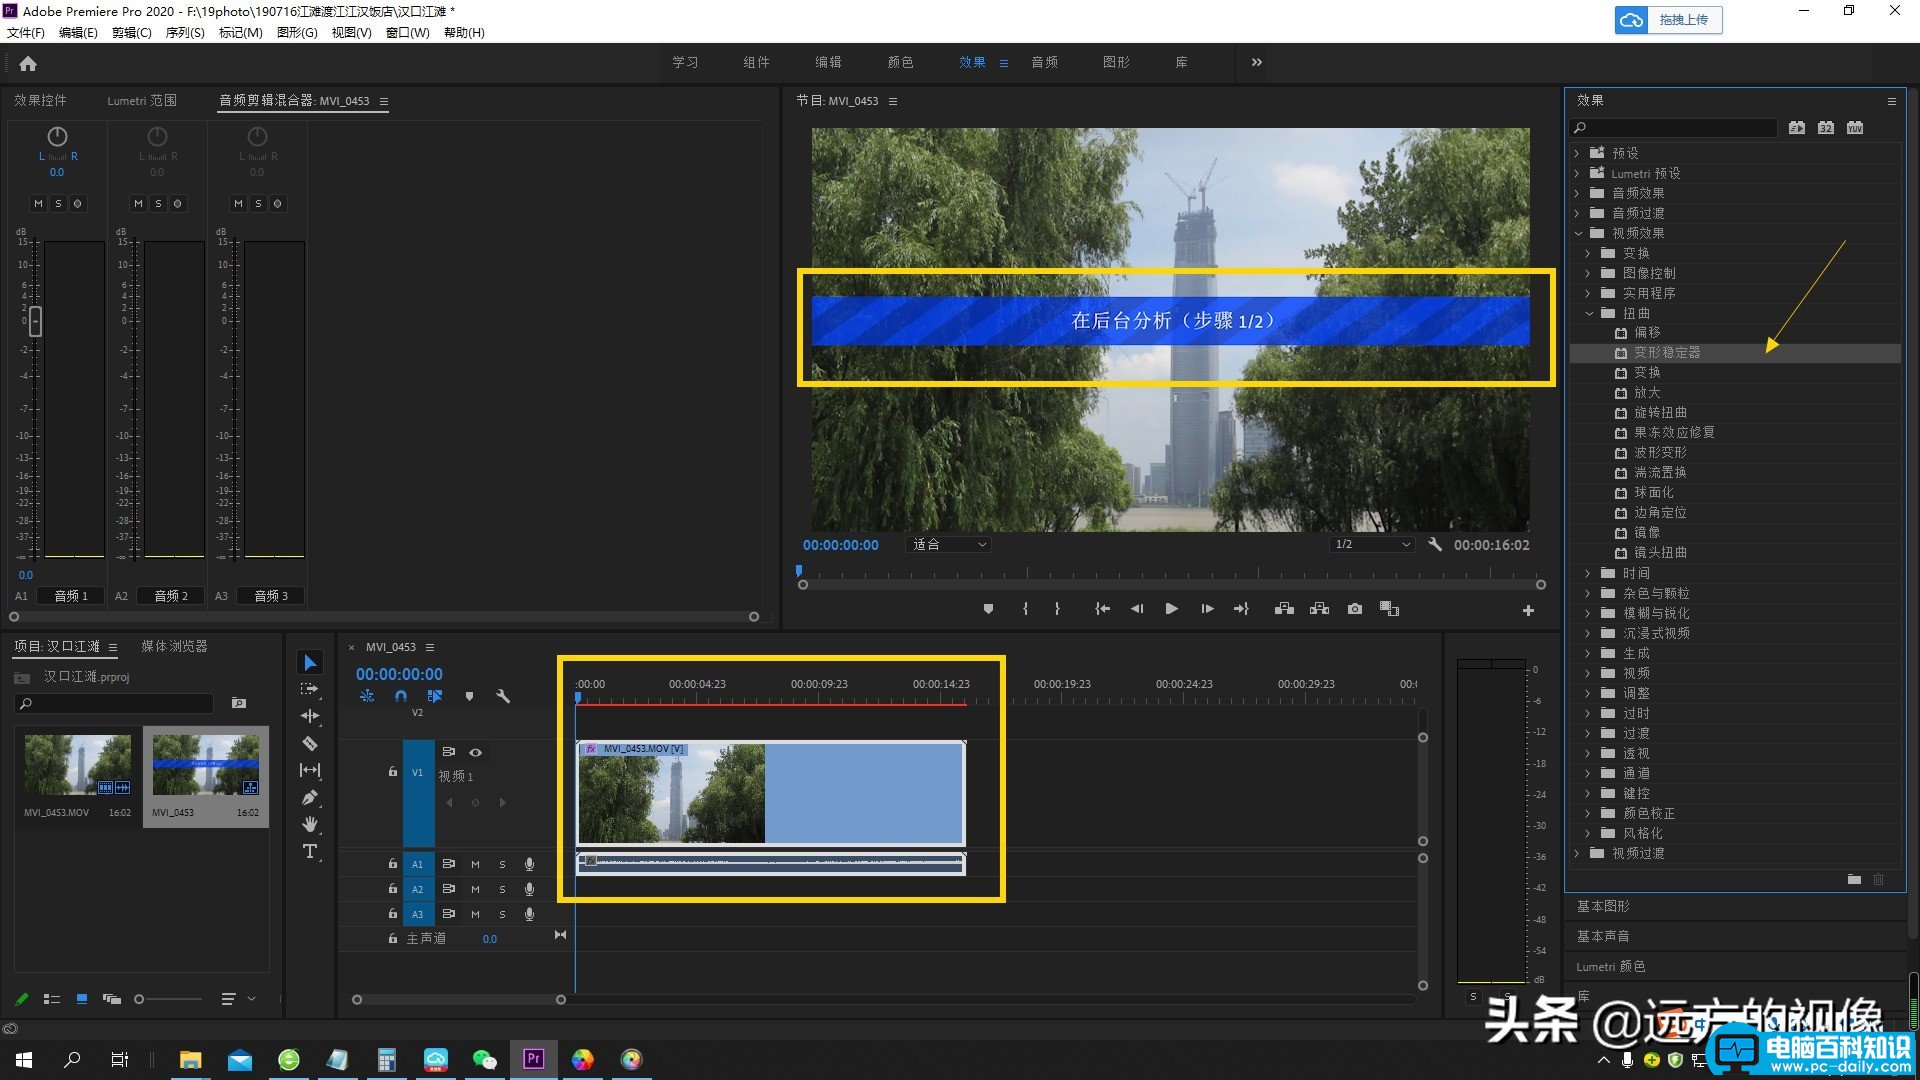Click the 拖拽上传 upload button
The image size is (1920, 1080).
pyautogui.click(x=1668, y=20)
